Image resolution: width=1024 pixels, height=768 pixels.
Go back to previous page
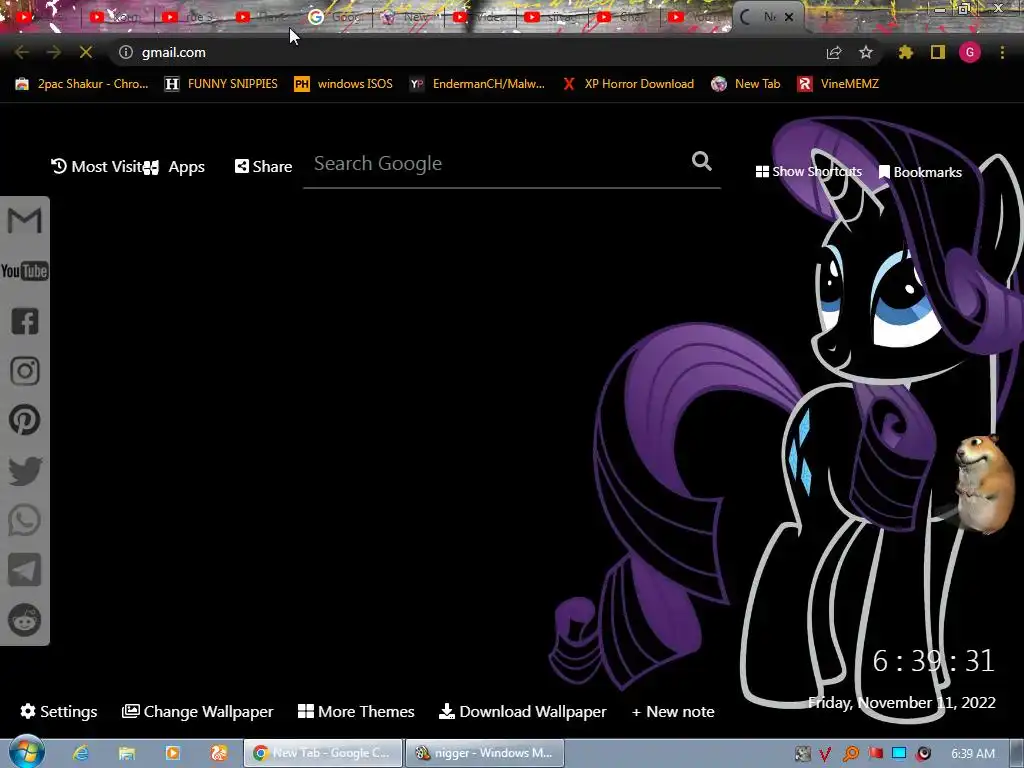(22, 52)
